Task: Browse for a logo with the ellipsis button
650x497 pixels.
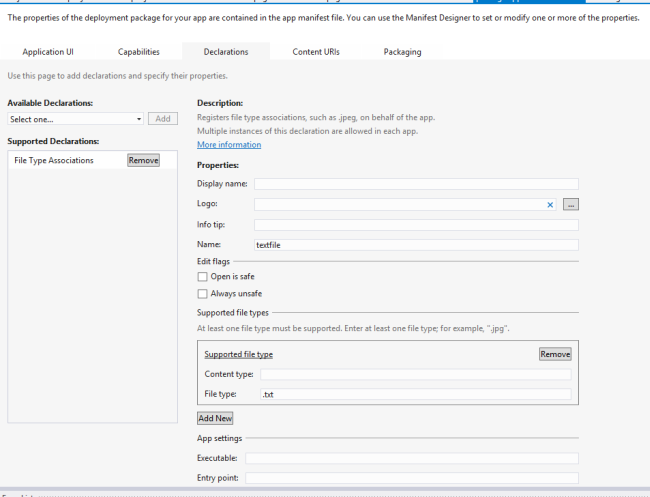Action: (570, 204)
